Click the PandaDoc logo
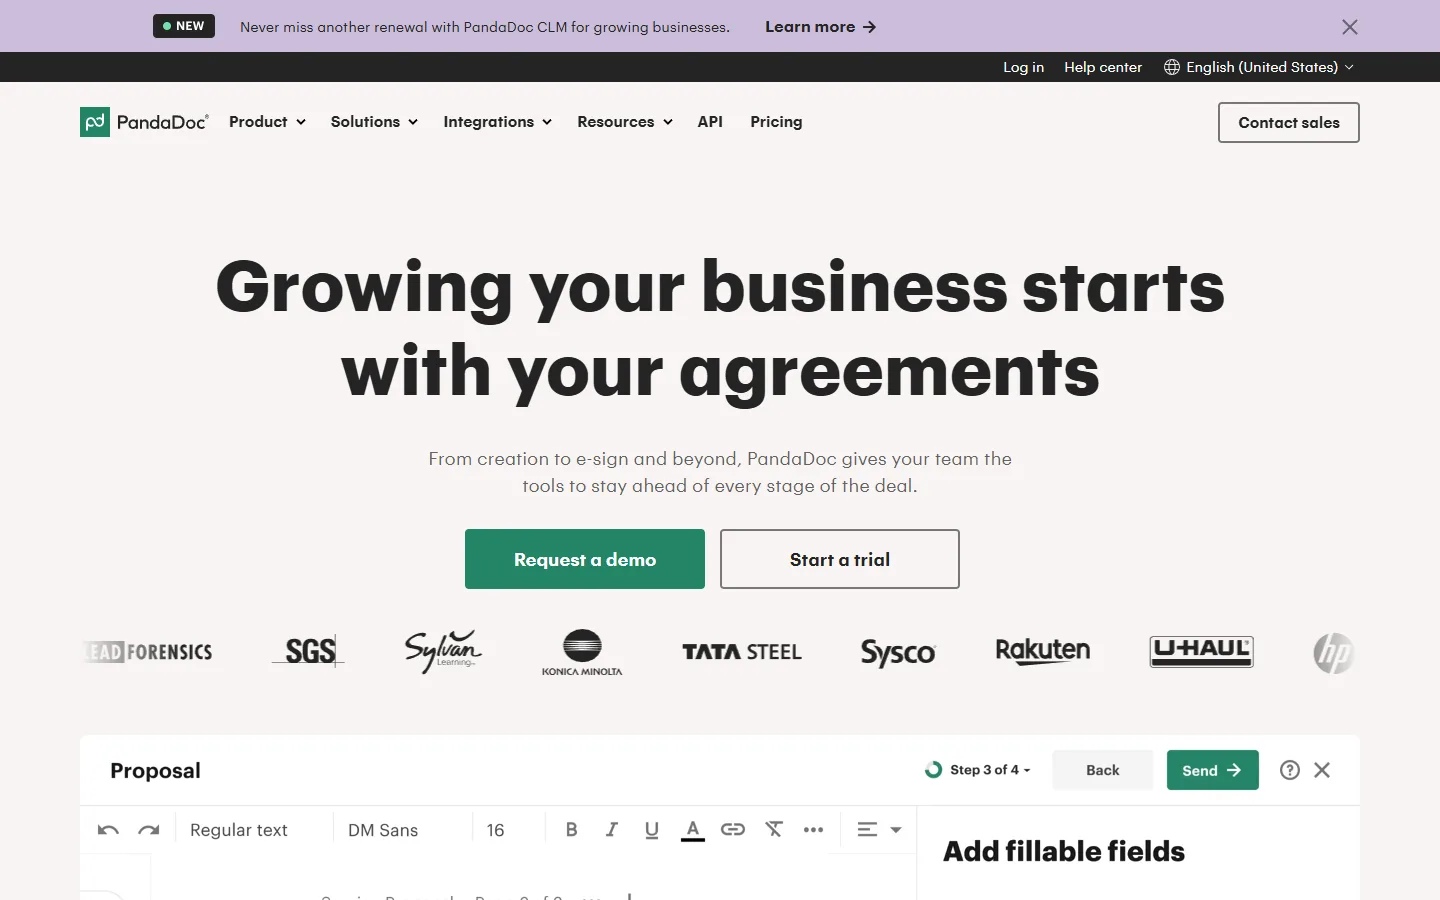 coord(145,122)
